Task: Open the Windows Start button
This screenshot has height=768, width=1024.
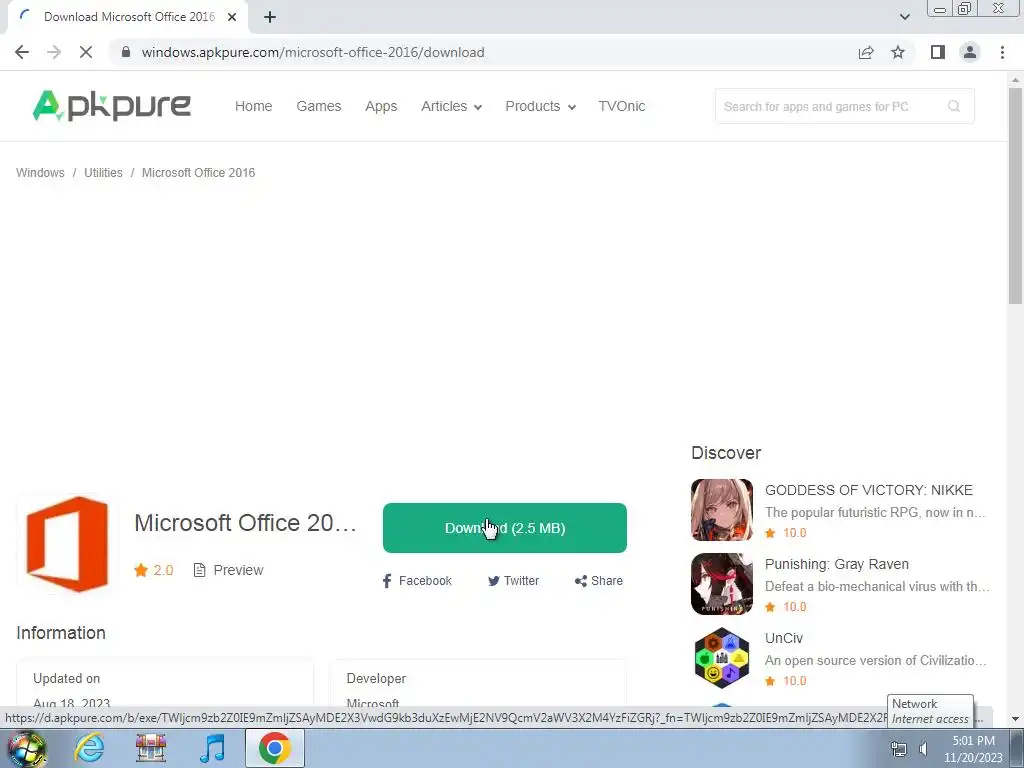Action: point(26,748)
